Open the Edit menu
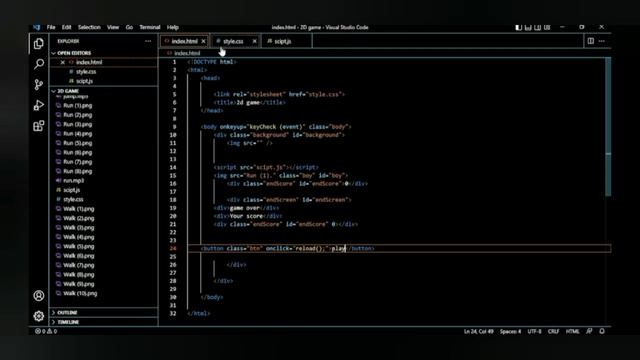This screenshot has width=640, height=360. (x=67, y=27)
